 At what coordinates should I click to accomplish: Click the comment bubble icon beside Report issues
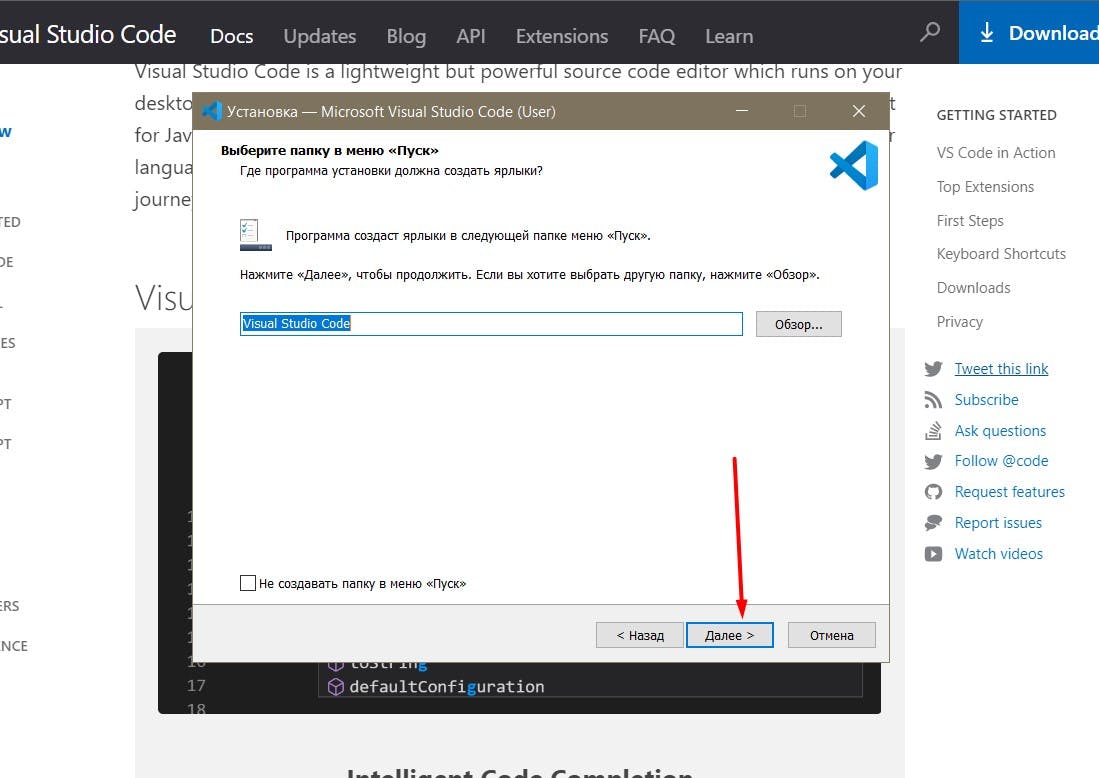(933, 523)
